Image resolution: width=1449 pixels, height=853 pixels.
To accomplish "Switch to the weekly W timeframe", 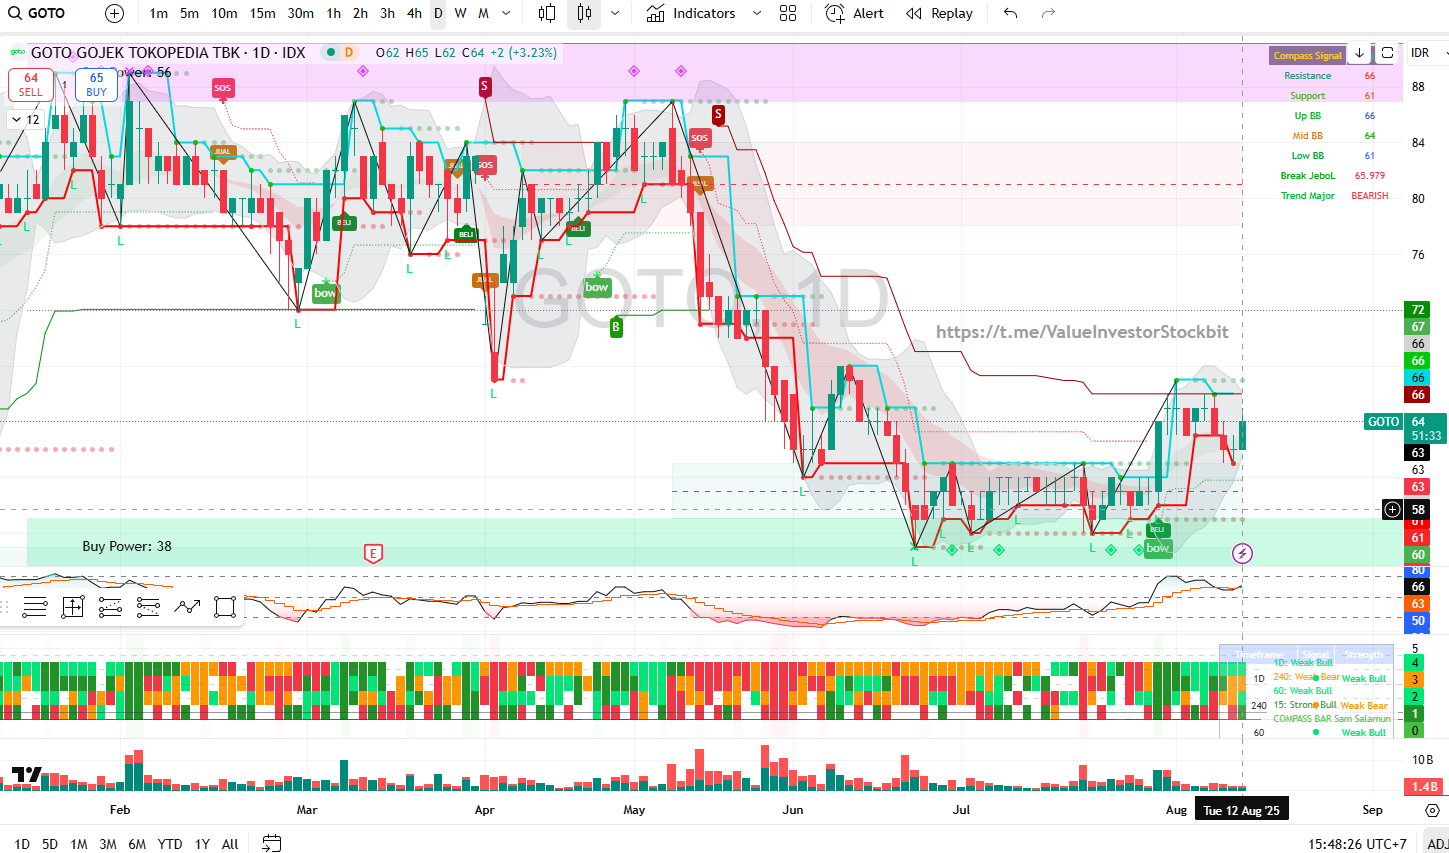I will (460, 13).
